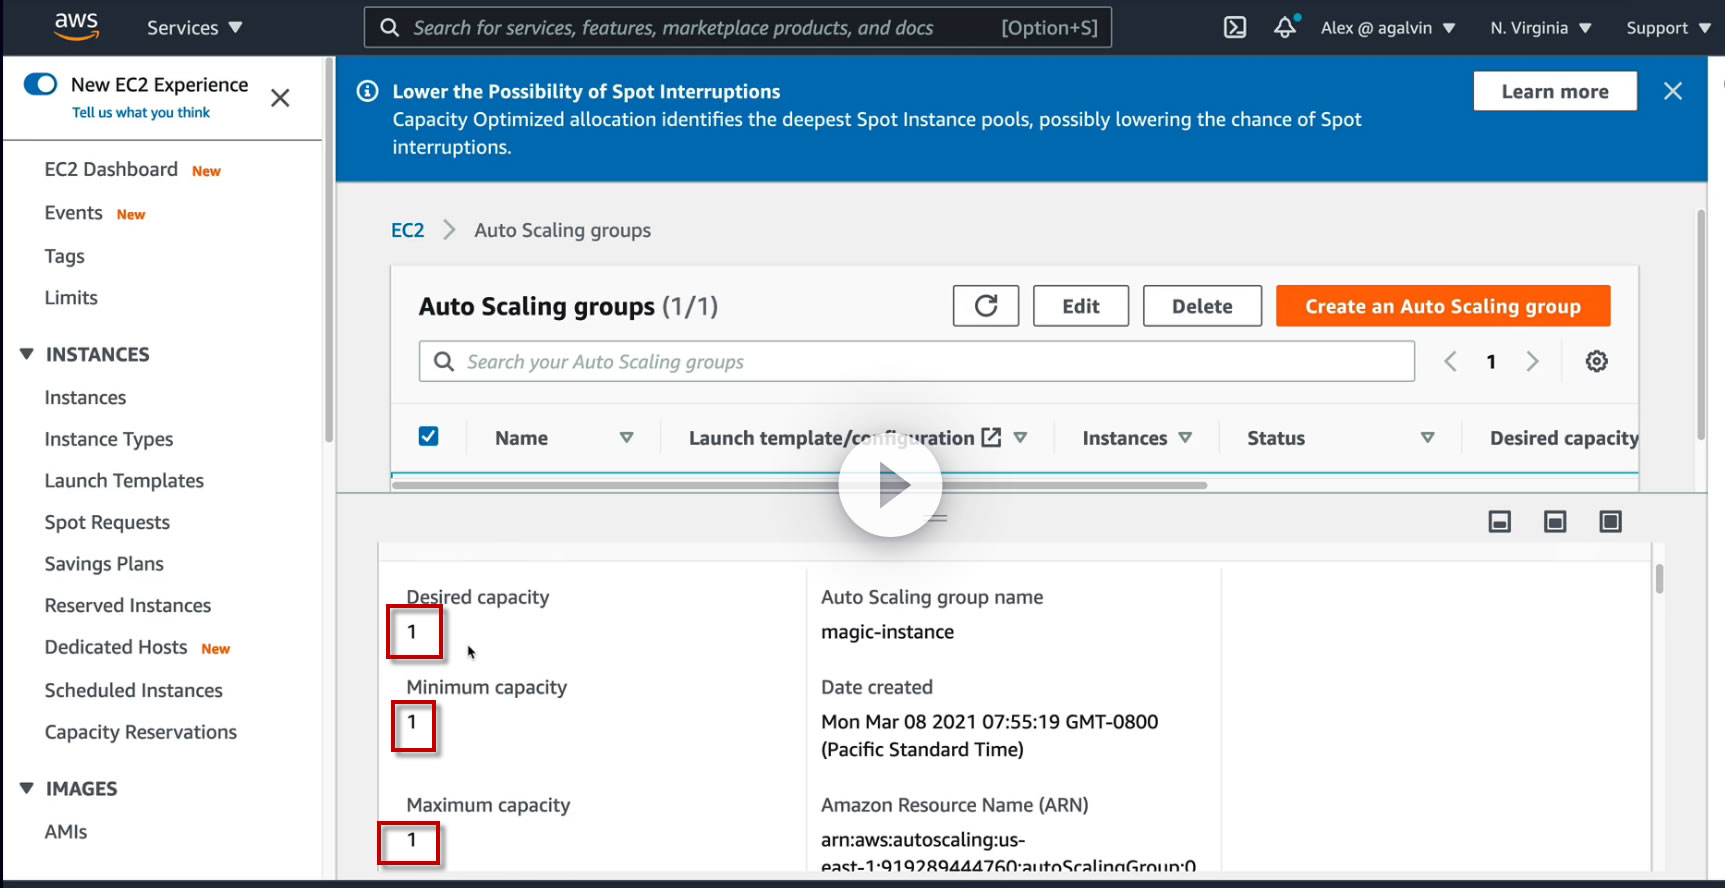Open Spot Requests in the sidebar
1725x888 pixels.
[x=107, y=523]
